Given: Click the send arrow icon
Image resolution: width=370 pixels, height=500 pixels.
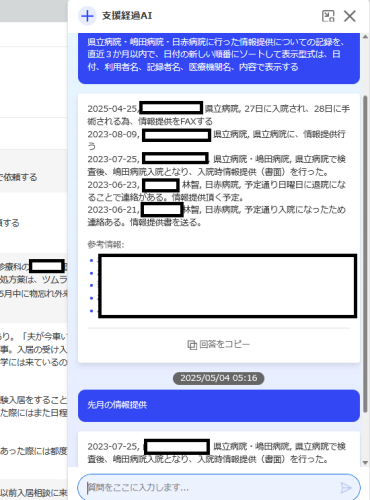Looking at the screenshot, I should 346,488.
